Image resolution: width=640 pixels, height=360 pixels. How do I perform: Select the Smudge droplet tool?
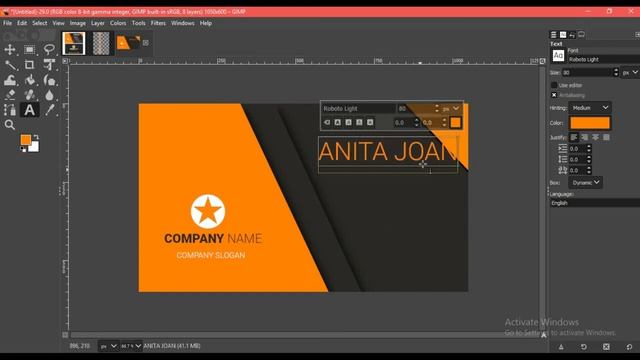49,95
